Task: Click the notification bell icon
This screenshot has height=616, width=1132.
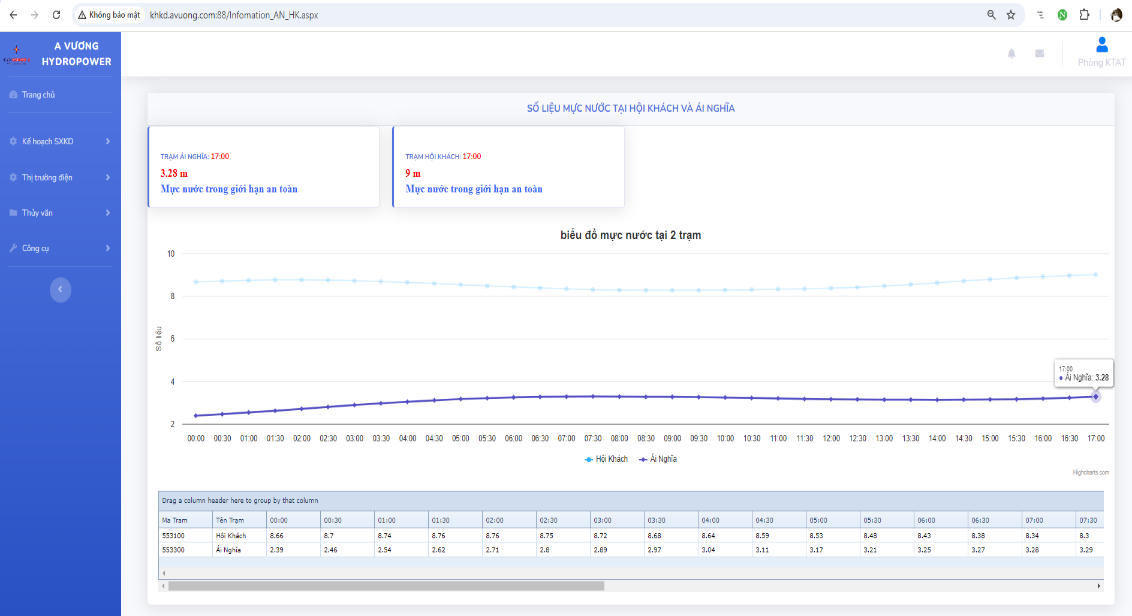Action: click(1012, 53)
